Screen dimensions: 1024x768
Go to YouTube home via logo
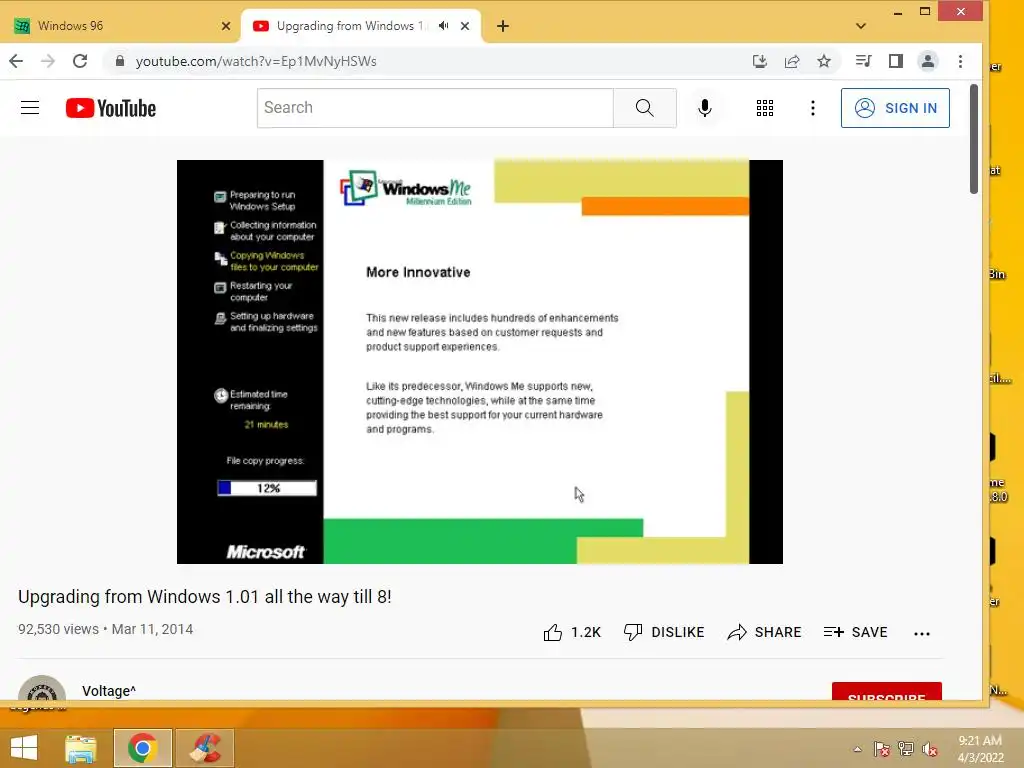(111, 108)
